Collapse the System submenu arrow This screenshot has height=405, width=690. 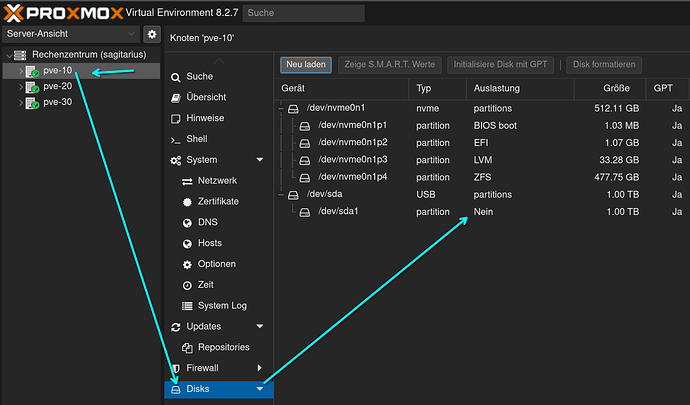(260, 160)
